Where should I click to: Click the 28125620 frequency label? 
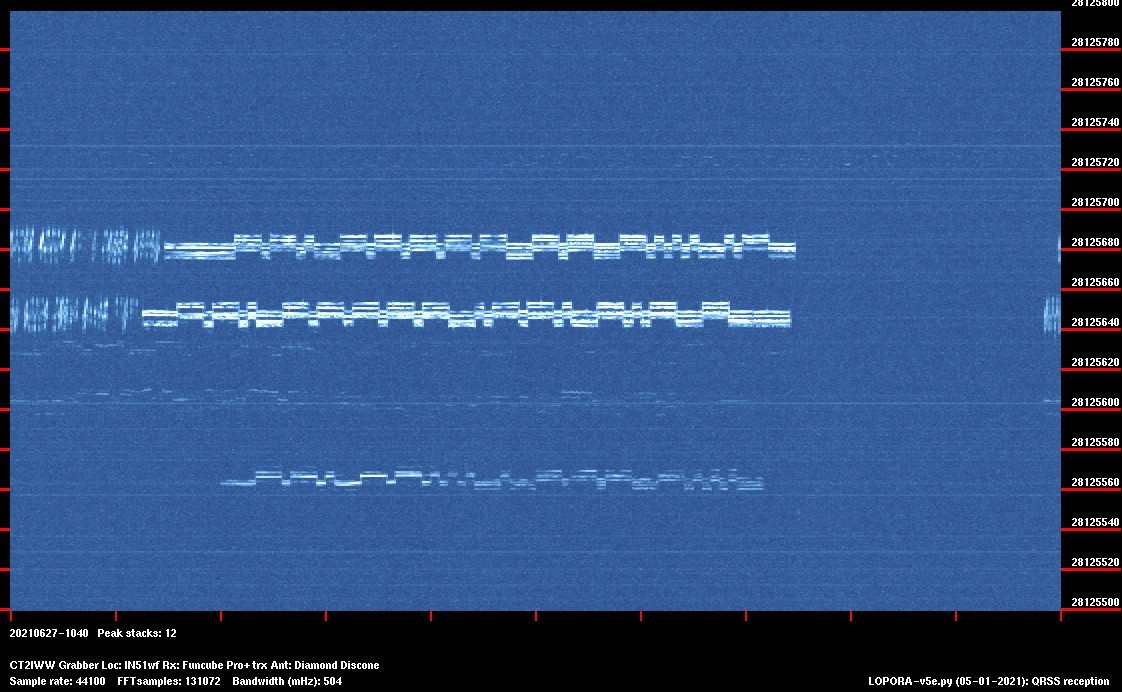(1095, 363)
